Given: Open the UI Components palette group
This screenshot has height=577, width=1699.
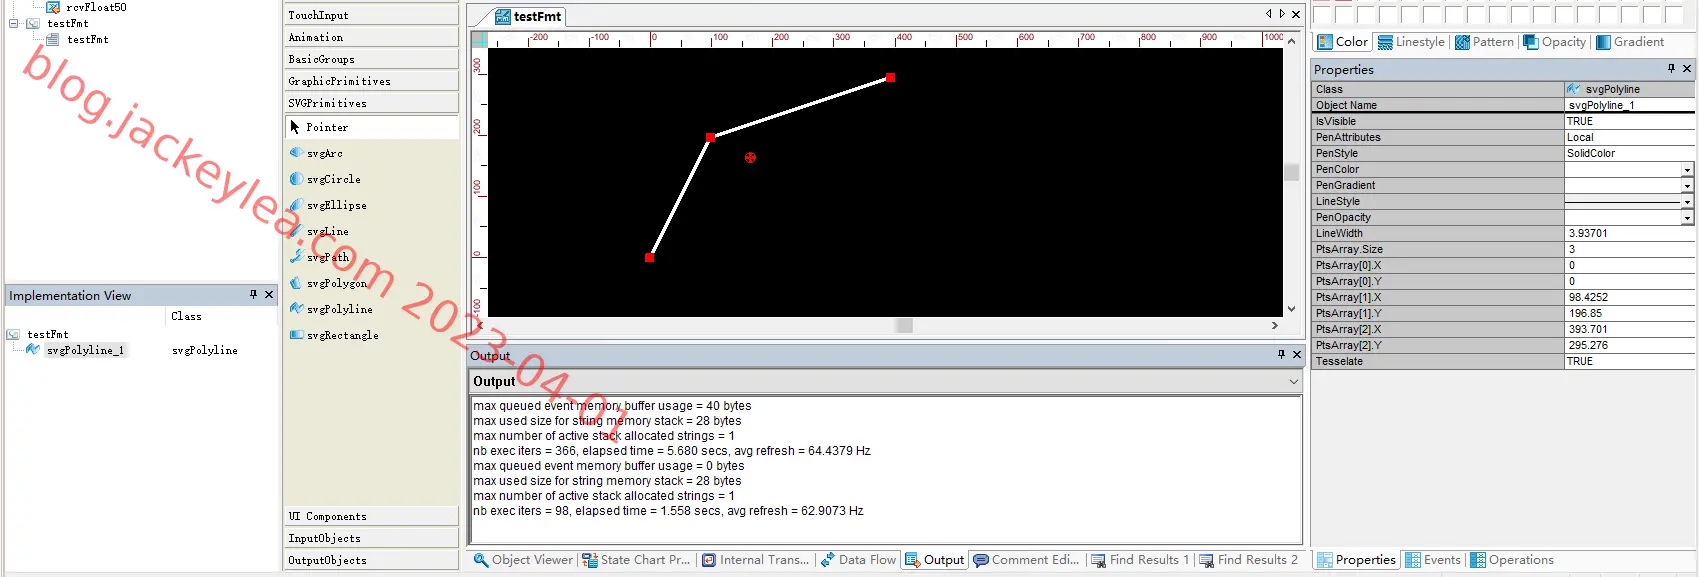Looking at the screenshot, I should tap(371, 516).
